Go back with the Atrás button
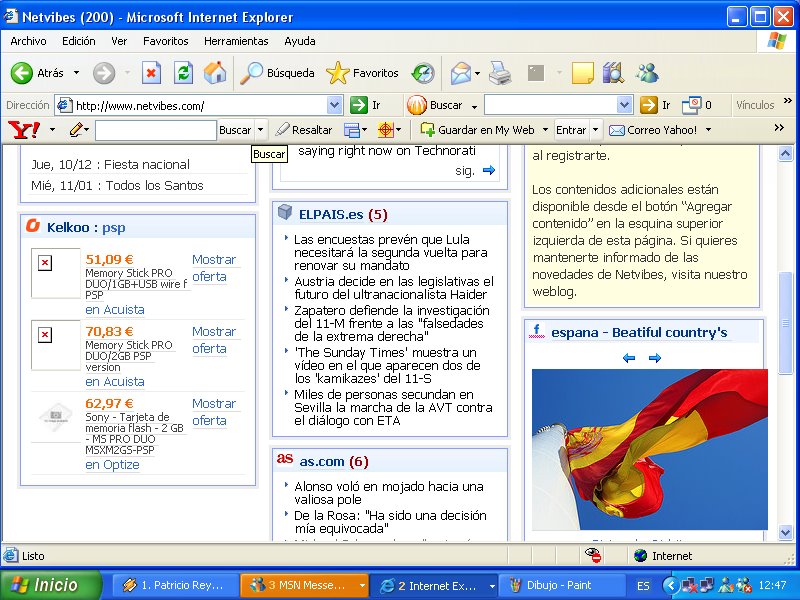The height and width of the screenshot is (600, 800). pos(37,73)
